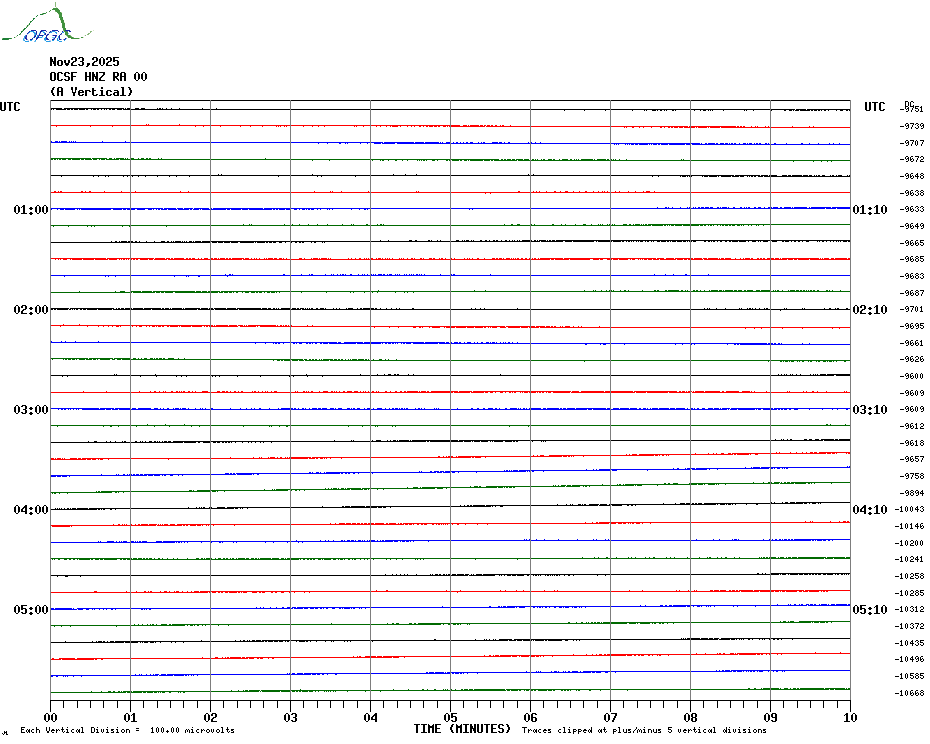
Task: Click the DC offset value -9657
Action: pyautogui.click(x=912, y=459)
